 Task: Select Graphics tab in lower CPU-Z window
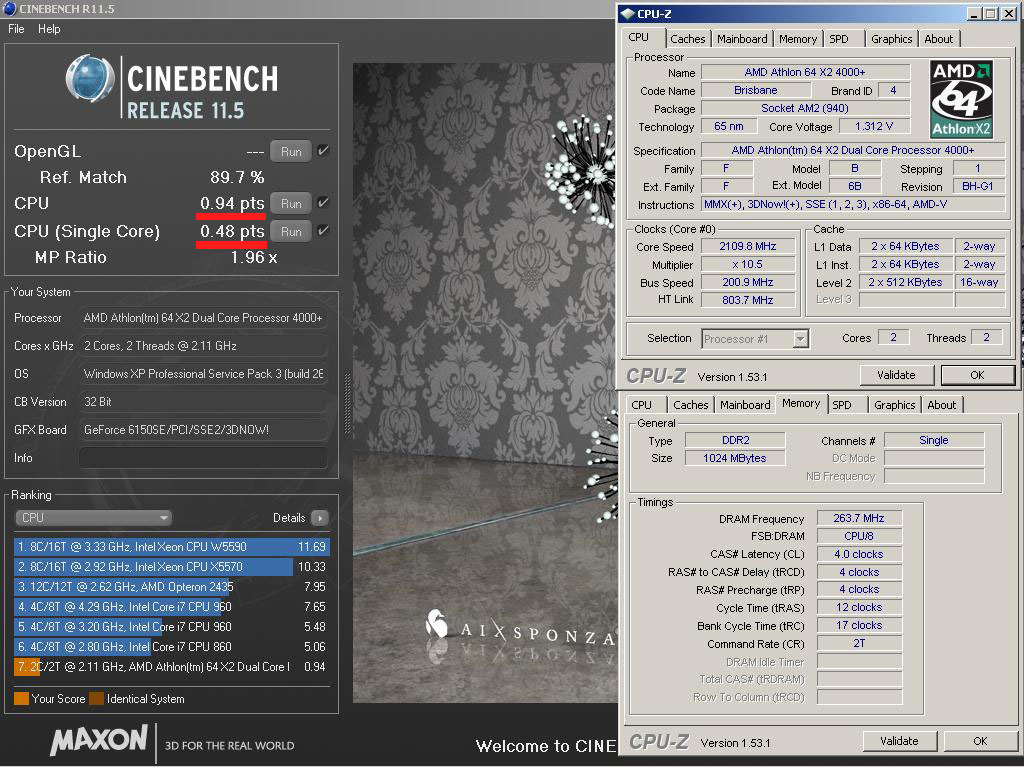895,405
